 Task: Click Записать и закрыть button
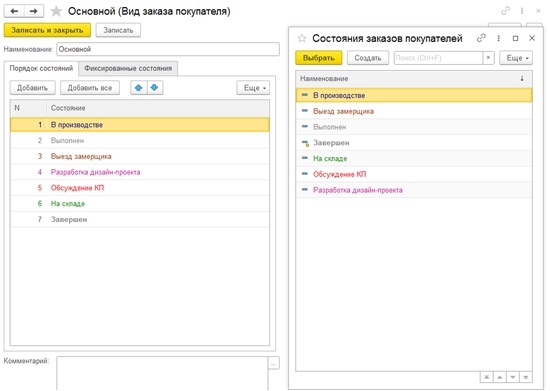[x=47, y=30]
